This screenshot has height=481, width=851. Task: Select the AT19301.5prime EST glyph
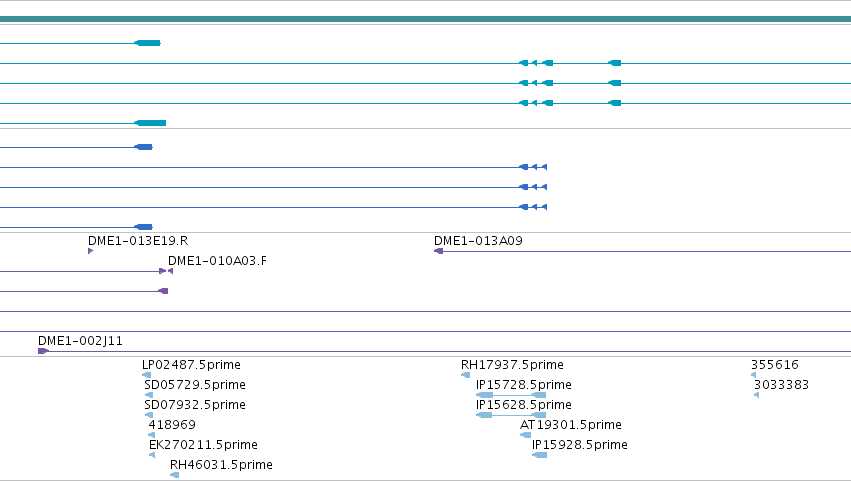tap(525, 435)
